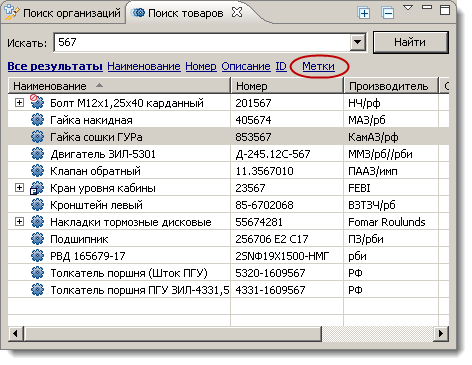The image size is (472, 365).
Task: Expand the Кран уровня кабины row
Action: pyautogui.click(x=19, y=188)
